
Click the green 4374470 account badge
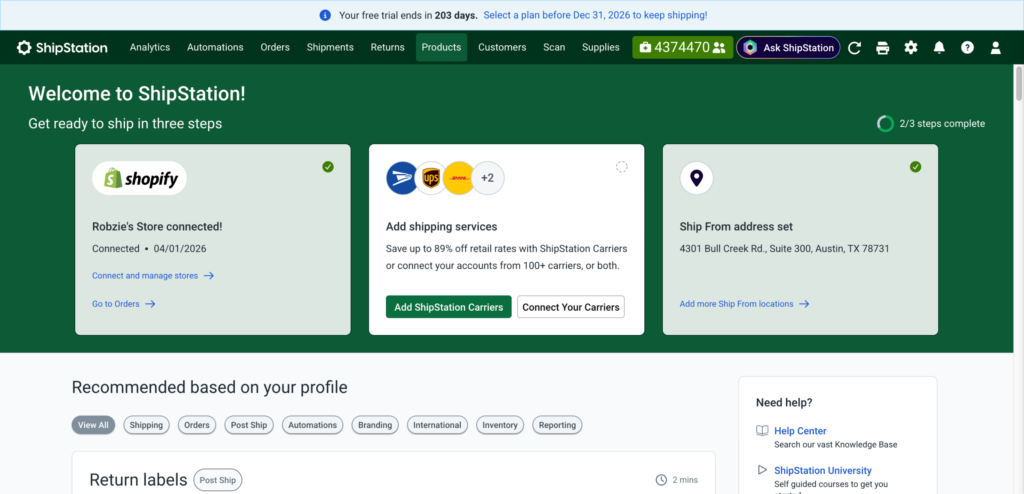point(682,48)
